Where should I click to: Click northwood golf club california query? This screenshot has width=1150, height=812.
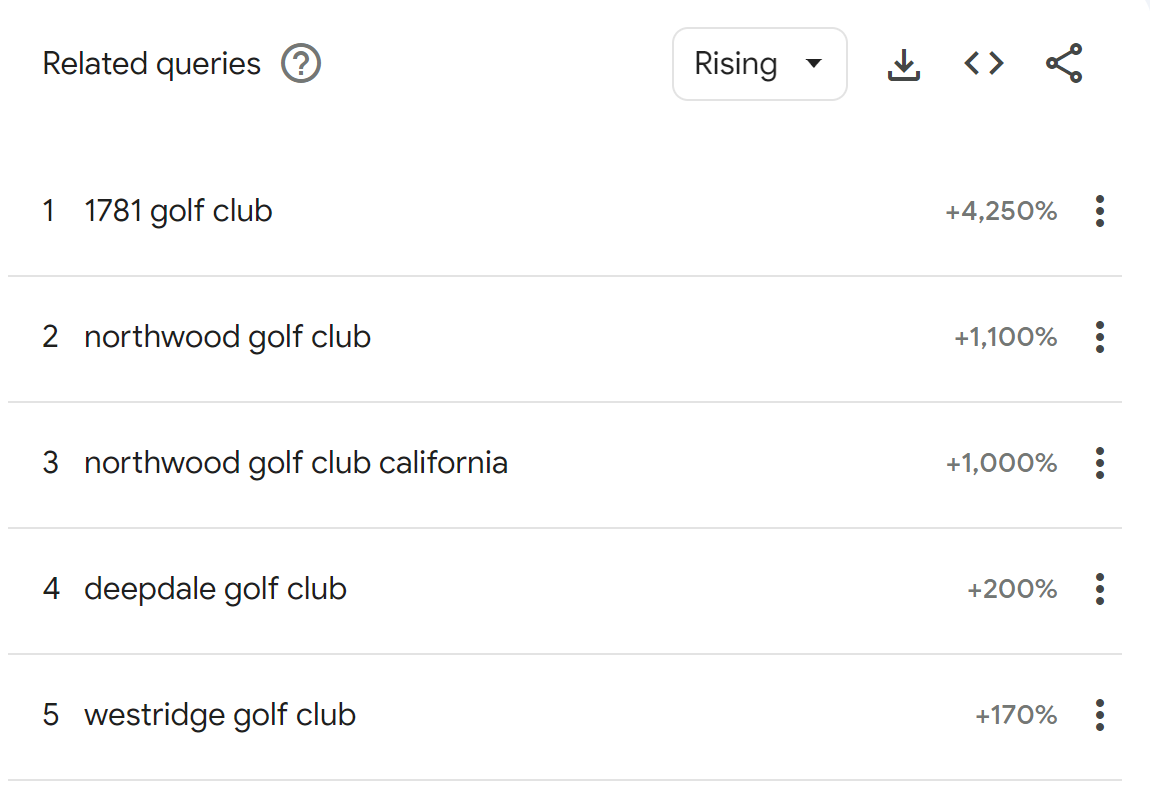(x=295, y=464)
